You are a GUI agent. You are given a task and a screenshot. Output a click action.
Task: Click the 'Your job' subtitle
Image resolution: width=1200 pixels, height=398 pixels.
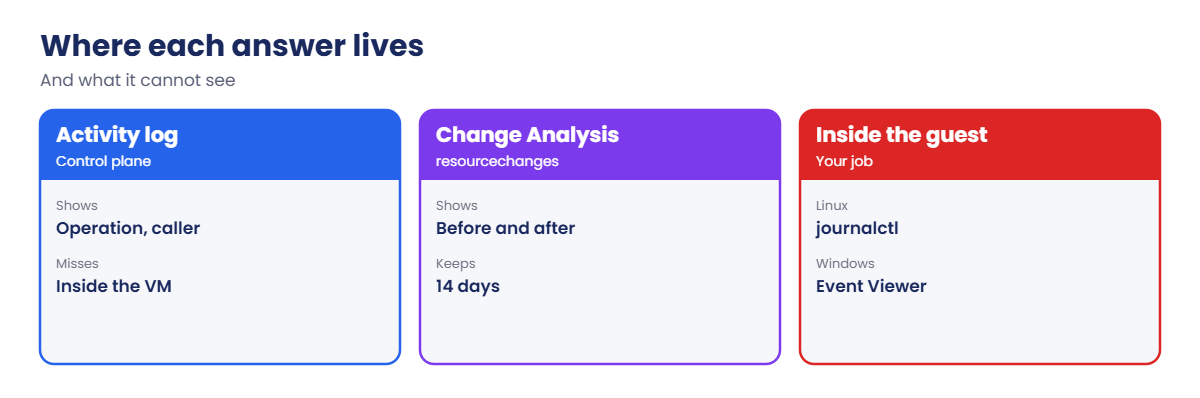[845, 161]
